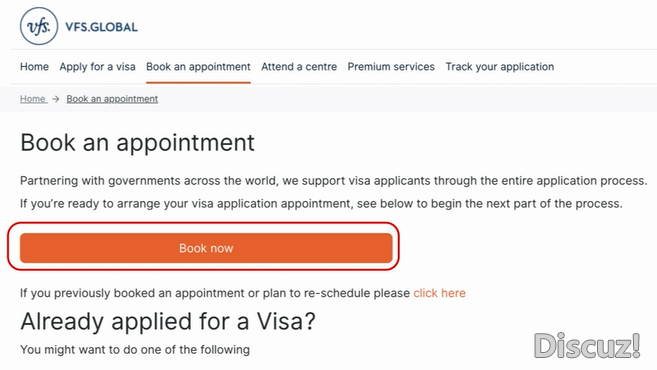This screenshot has height=370, width=657.
Task: Click the large Book an appointment heading
Action: (x=137, y=142)
